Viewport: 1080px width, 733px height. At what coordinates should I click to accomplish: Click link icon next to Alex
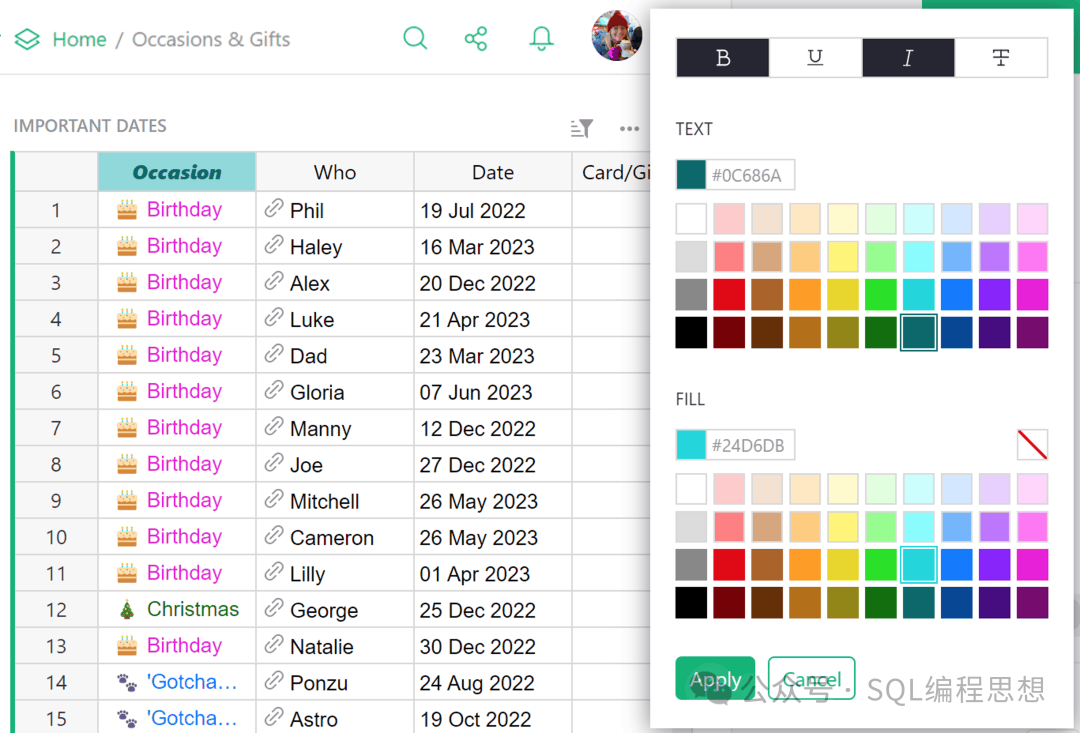point(274,281)
